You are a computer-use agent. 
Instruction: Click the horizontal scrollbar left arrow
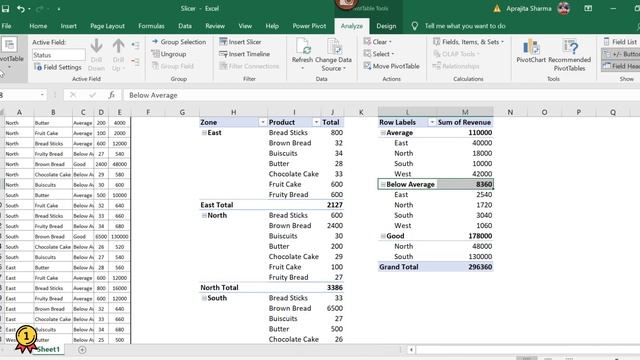pyautogui.click(x=411, y=350)
